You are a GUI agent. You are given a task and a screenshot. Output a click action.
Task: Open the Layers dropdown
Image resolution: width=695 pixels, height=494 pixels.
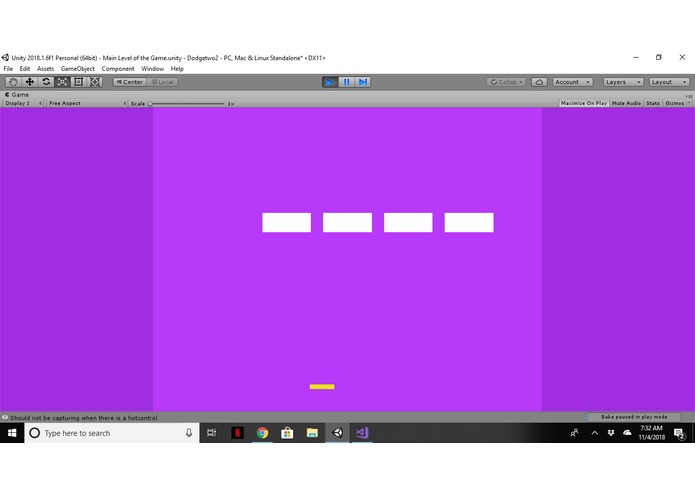[623, 82]
